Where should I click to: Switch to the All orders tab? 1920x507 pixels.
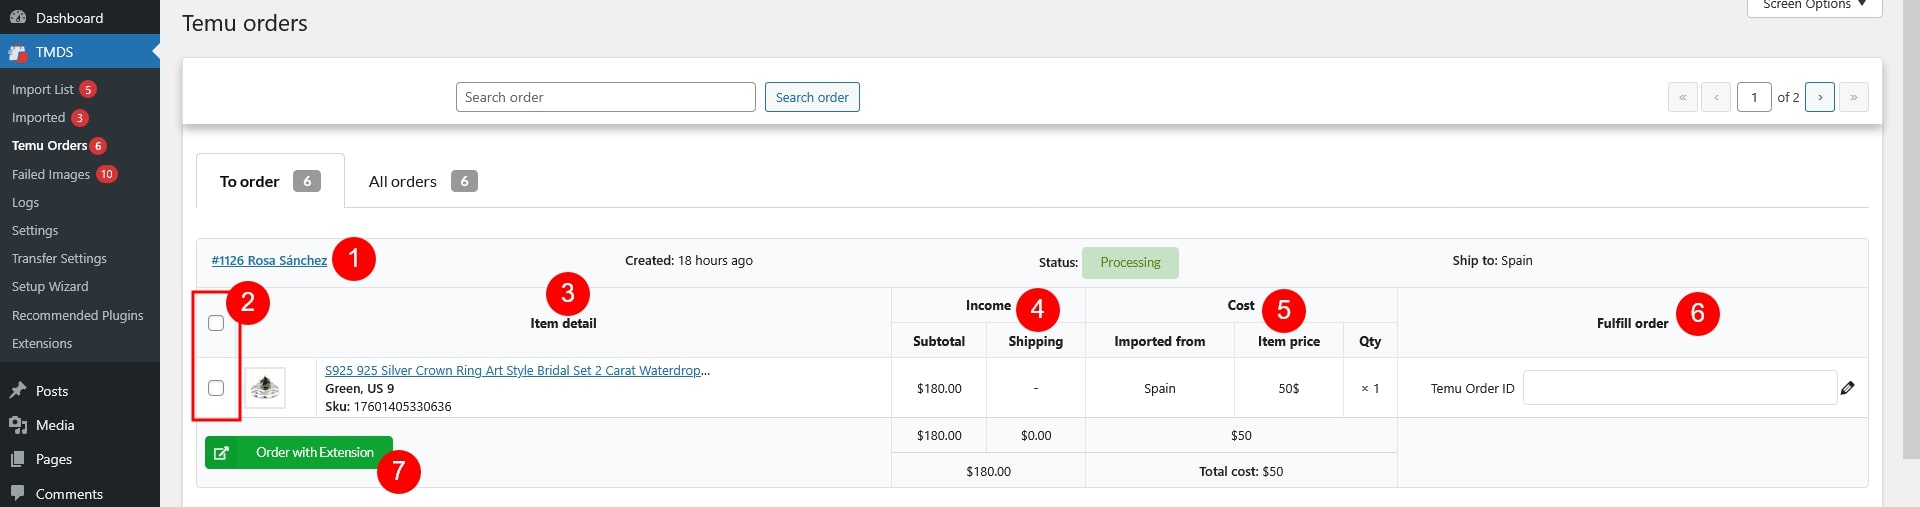click(x=423, y=181)
